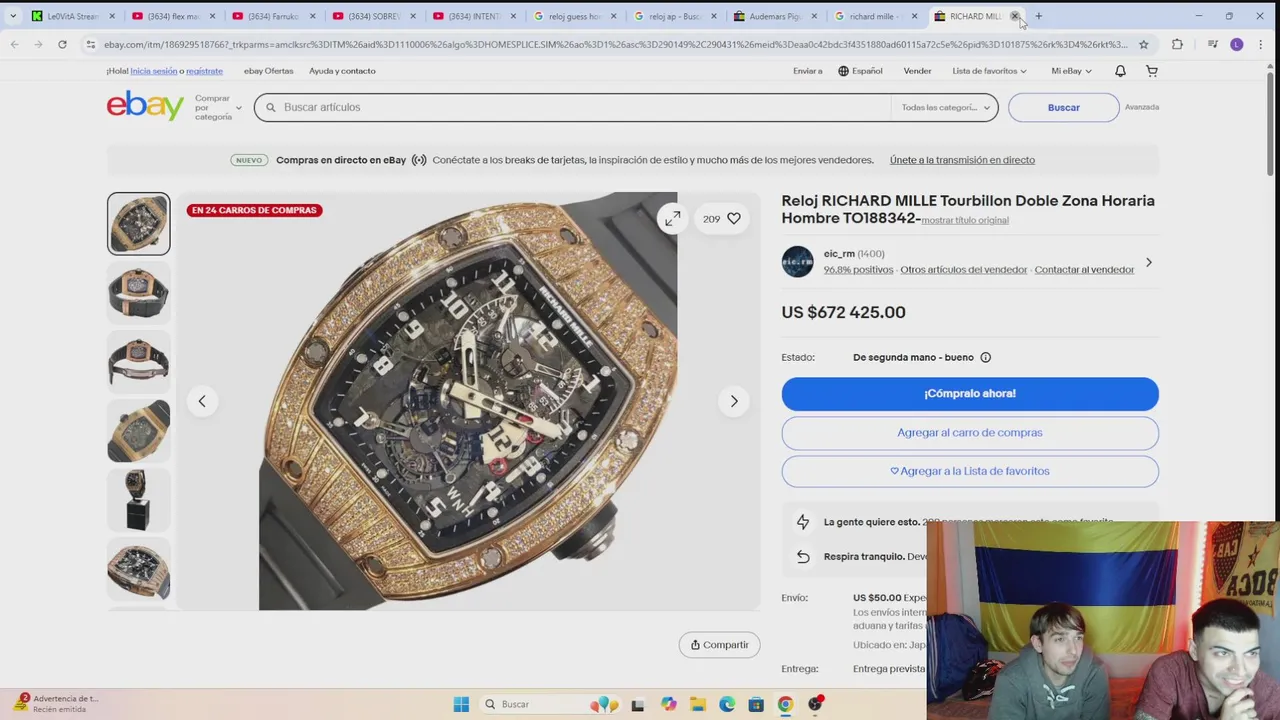1280x720 pixels.
Task: Open the condition info circle icon
Action: tap(985, 357)
